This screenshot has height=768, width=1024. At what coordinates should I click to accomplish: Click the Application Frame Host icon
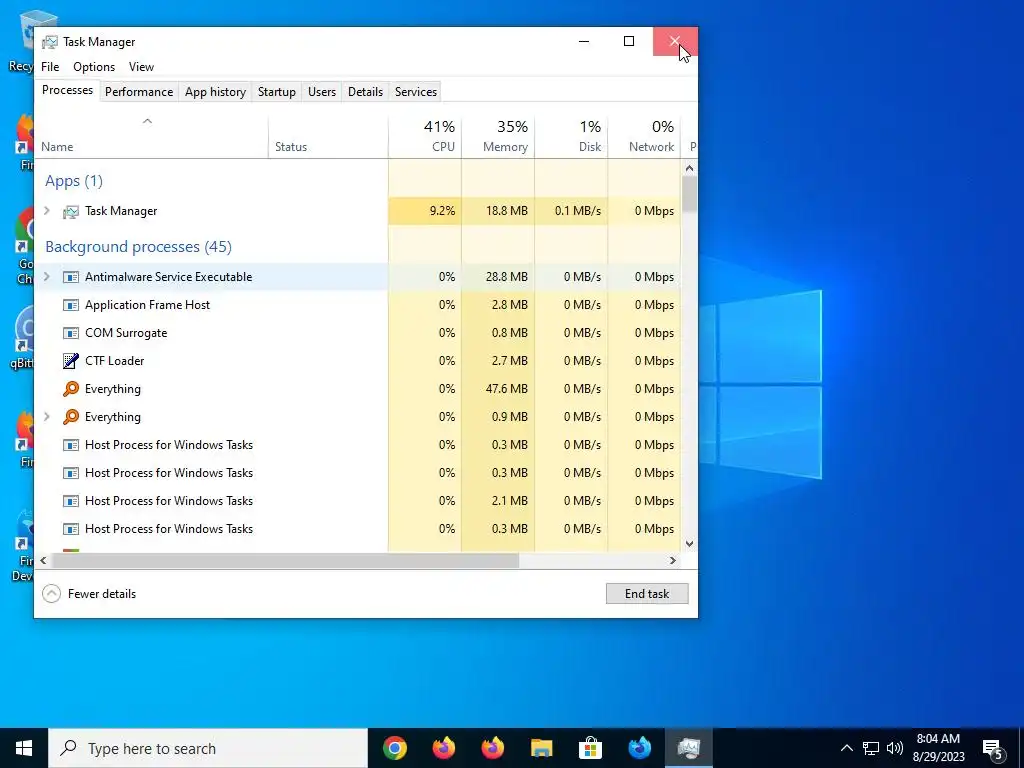[71, 305]
